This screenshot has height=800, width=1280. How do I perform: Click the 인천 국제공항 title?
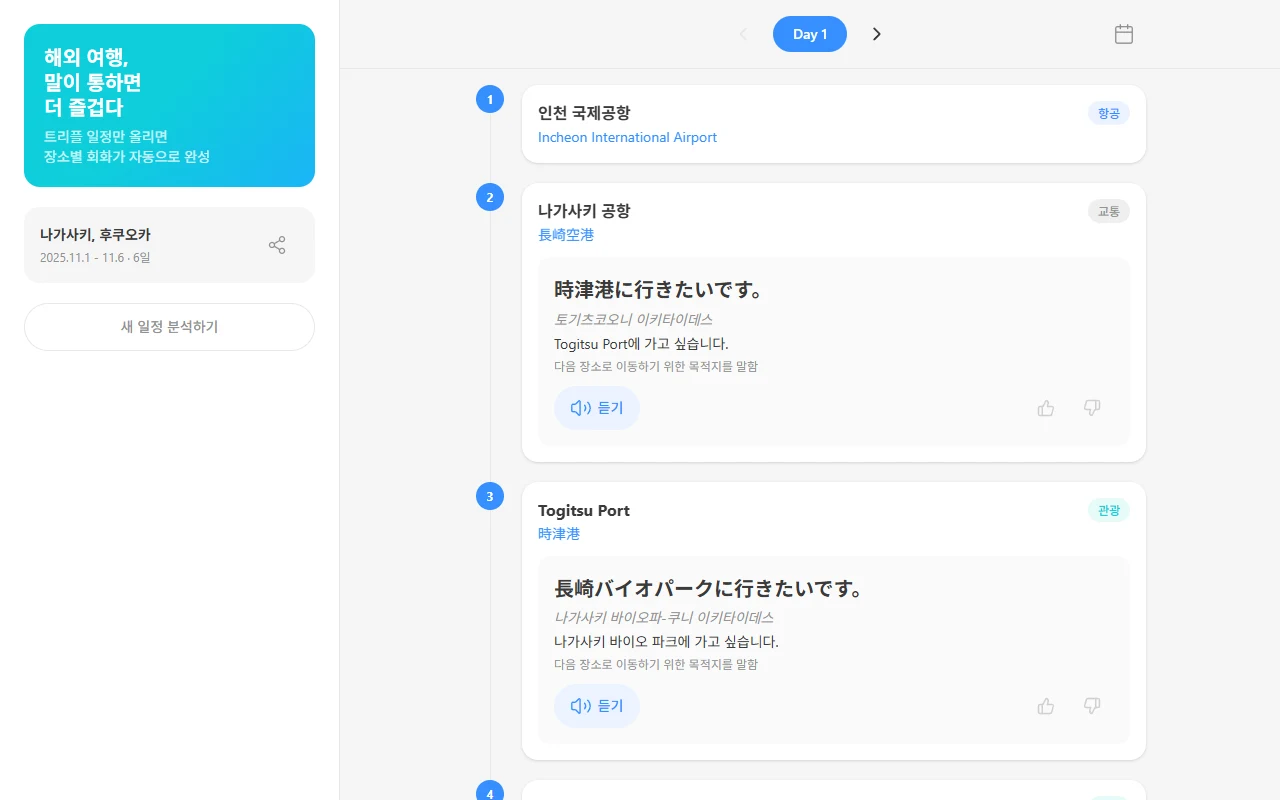tap(584, 113)
